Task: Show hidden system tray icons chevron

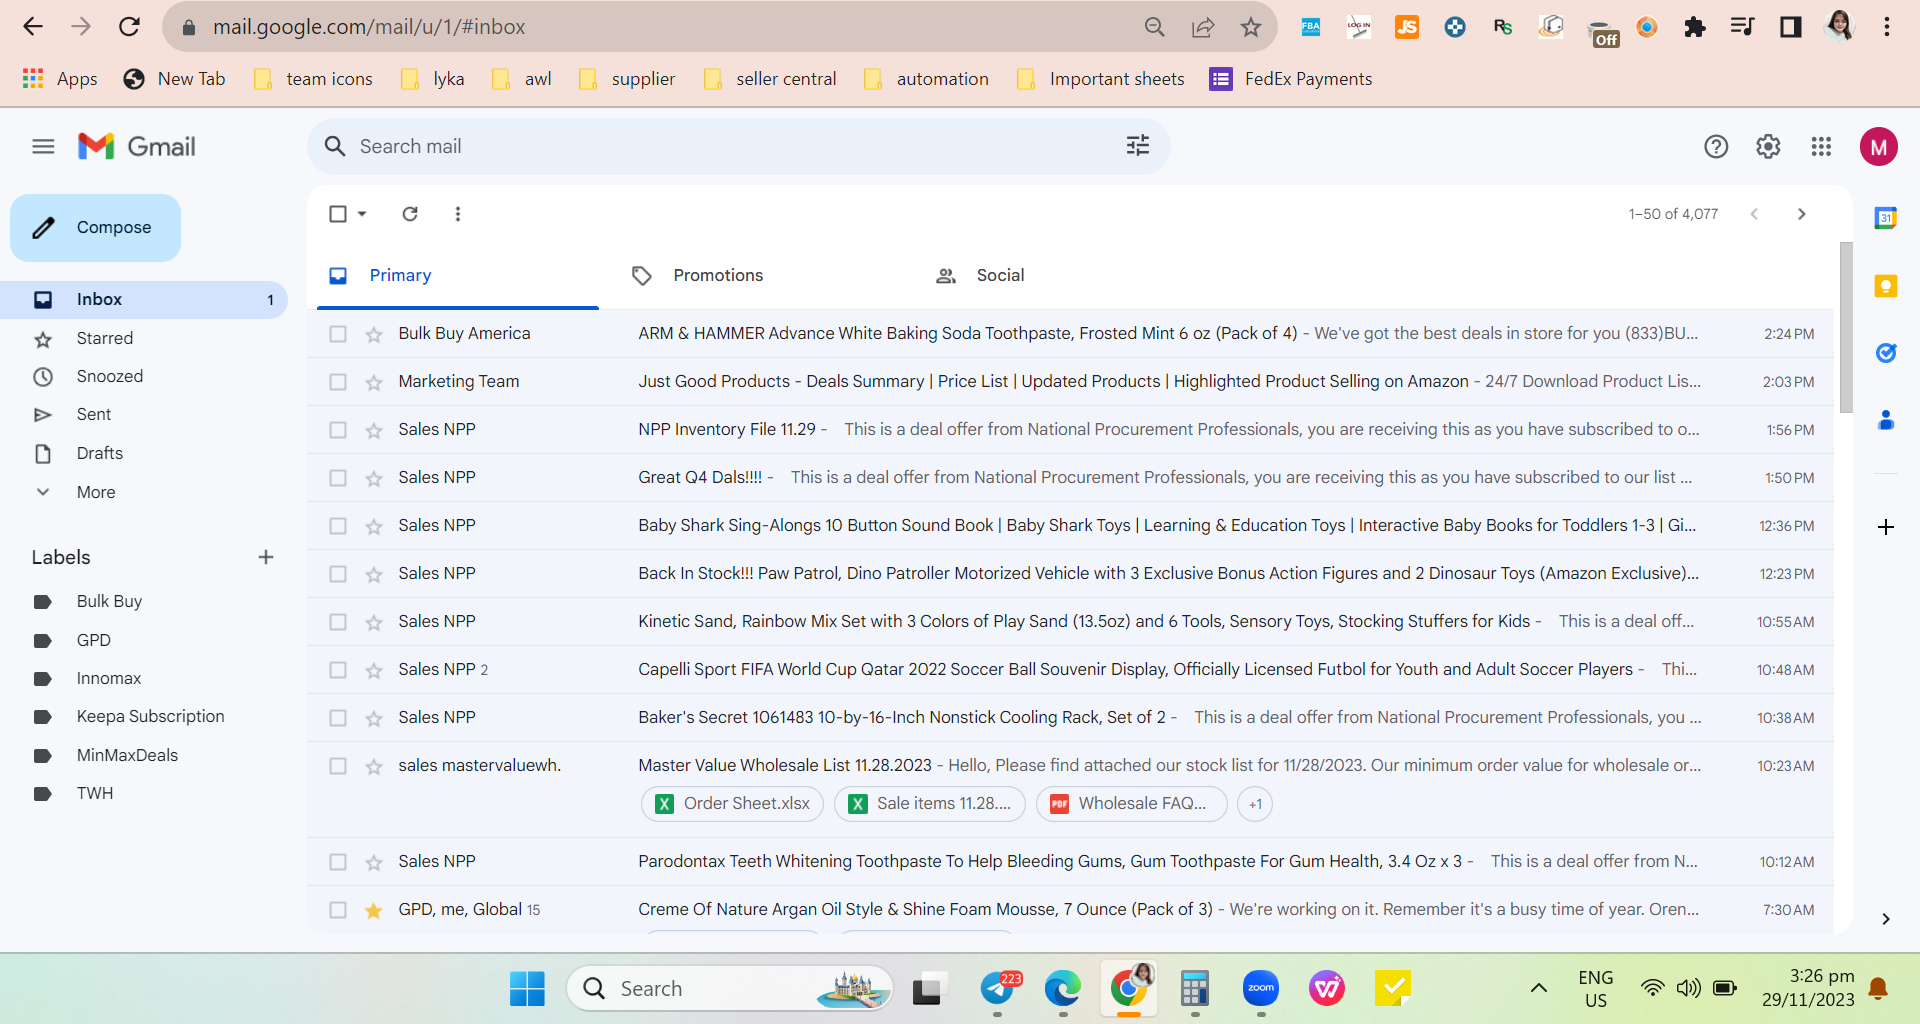Action: pos(1539,989)
